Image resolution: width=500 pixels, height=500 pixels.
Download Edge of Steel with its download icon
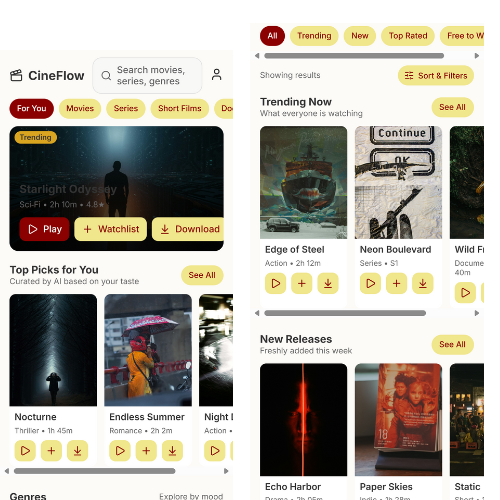click(x=328, y=283)
